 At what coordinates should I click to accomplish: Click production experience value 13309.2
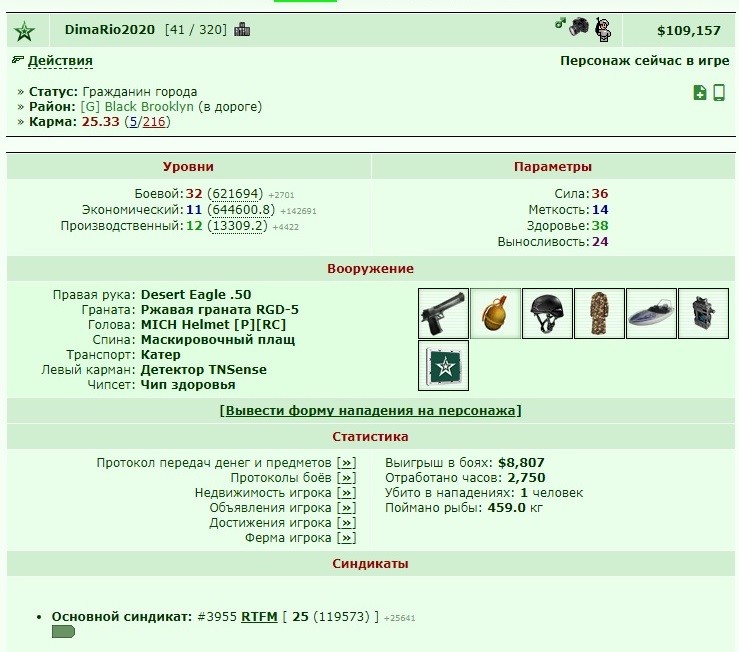coord(237,226)
